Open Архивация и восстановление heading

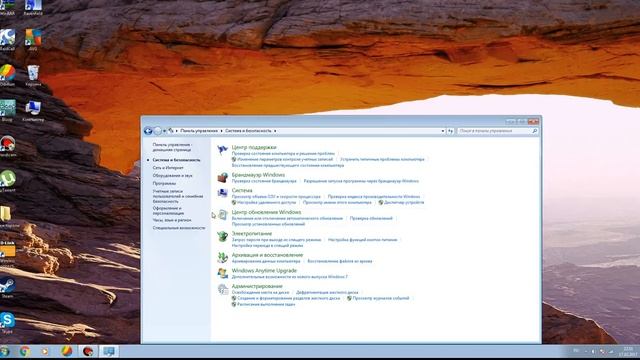click(x=267, y=255)
